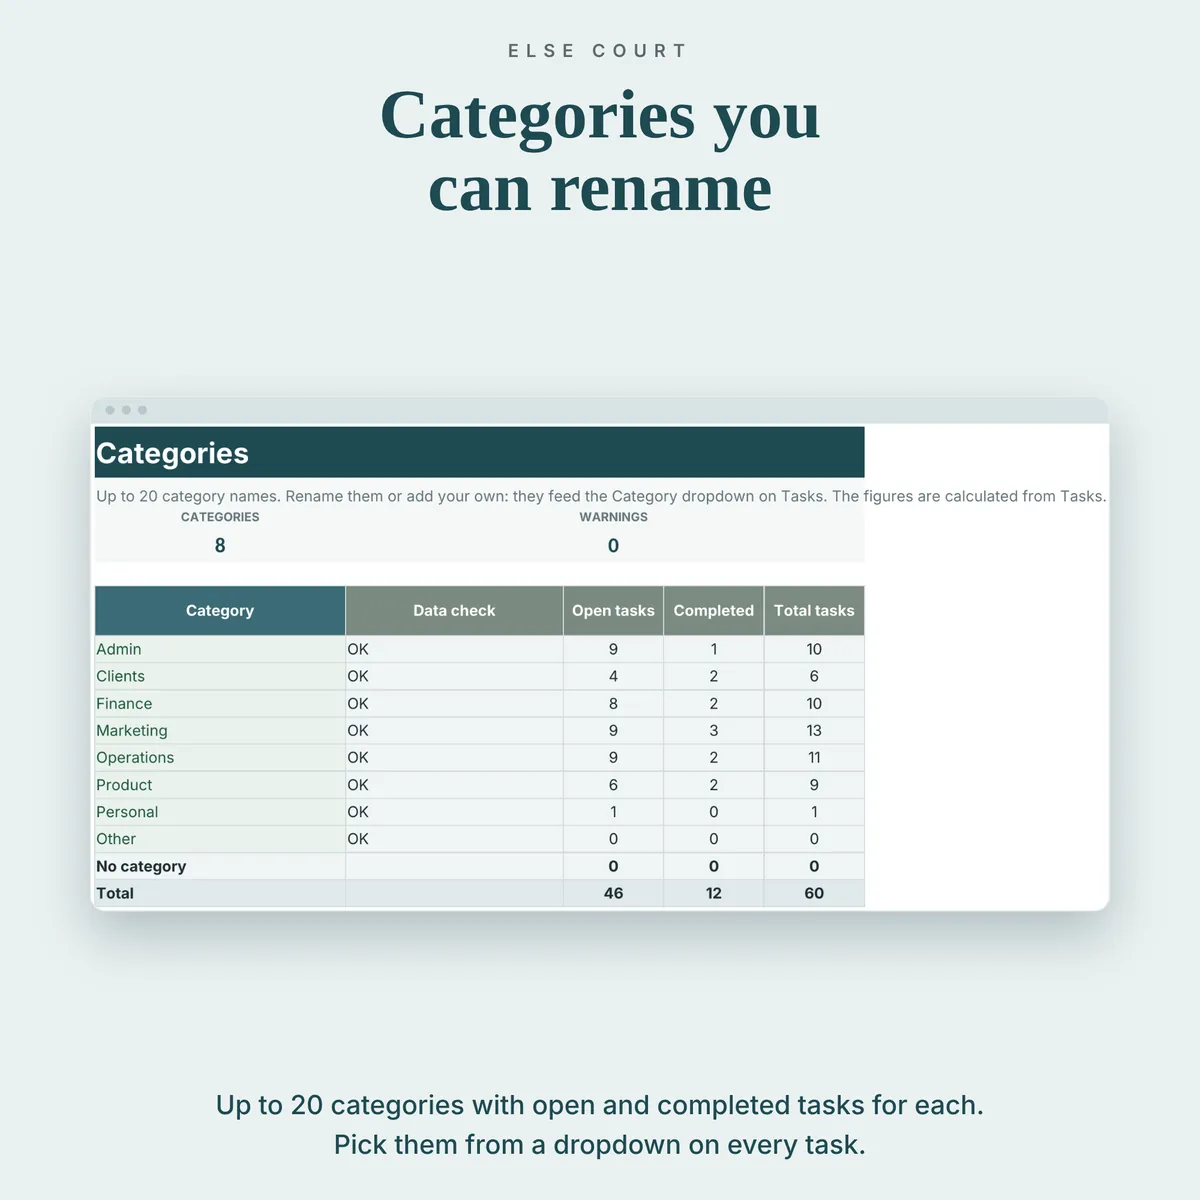The width and height of the screenshot is (1200, 1200).
Task: Click the OK data check for Personal
Action: [x=358, y=812]
